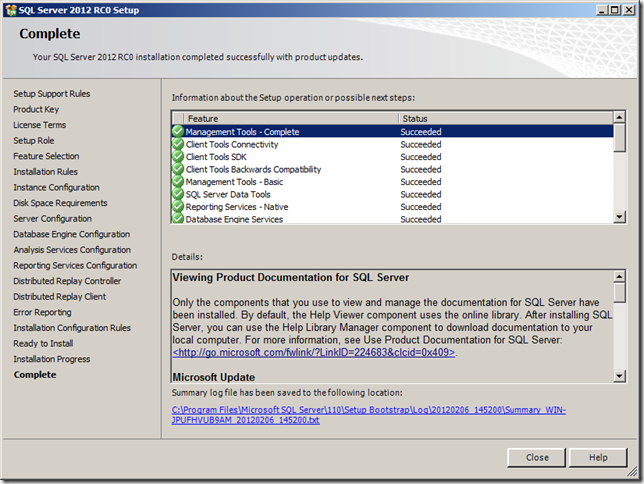The width and height of the screenshot is (644, 484).
Task: Click the Feature column header
Action: click(291, 118)
